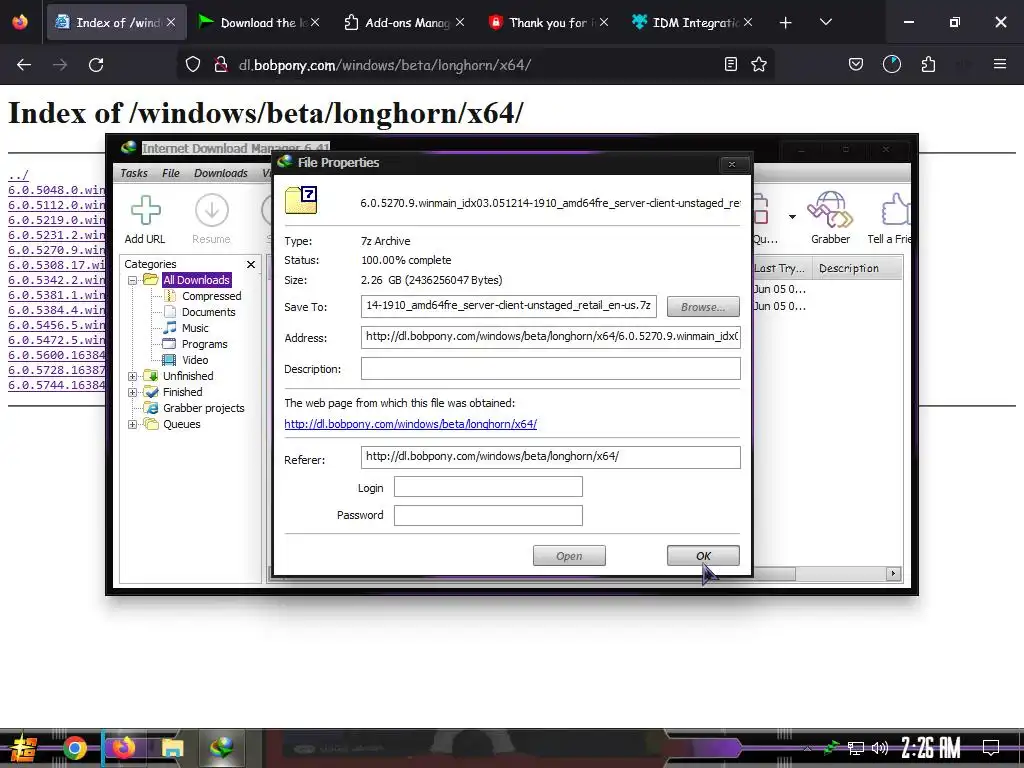The image size is (1024, 768).
Task: Click the insecure connection padlock icon
Action: [x=221, y=64]
